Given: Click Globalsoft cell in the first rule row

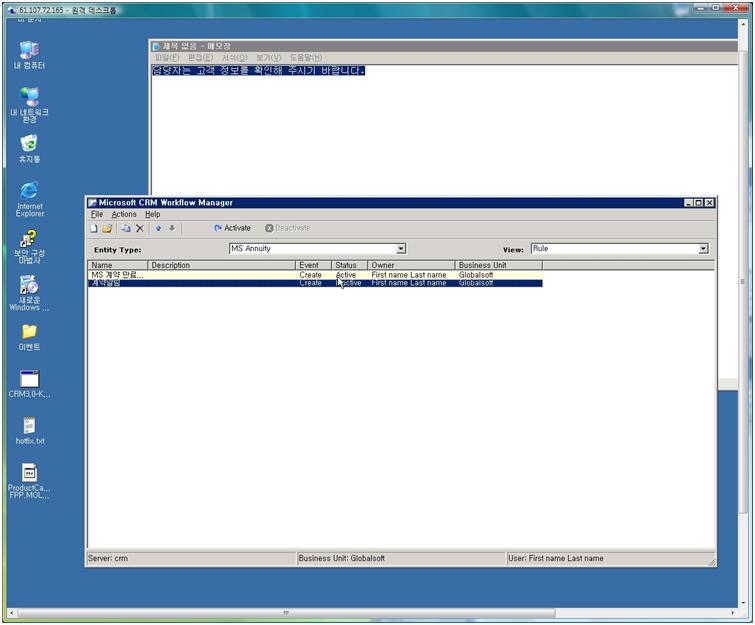Looking at the screenshot, I should [476, 275].
